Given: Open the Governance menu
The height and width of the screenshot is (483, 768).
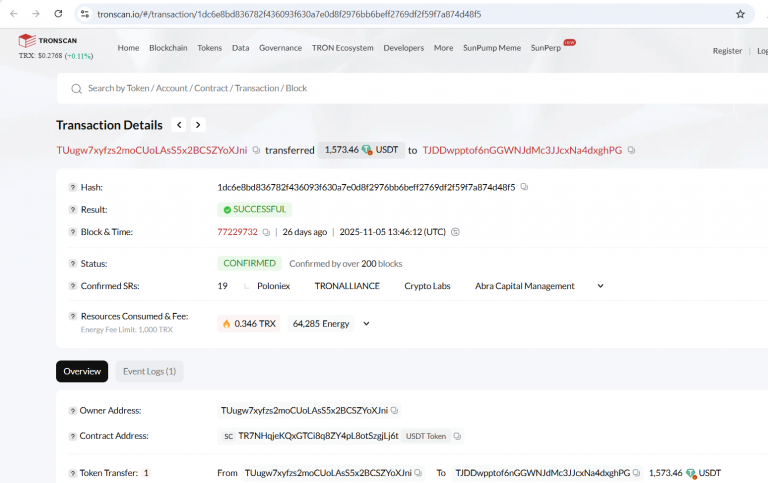Looking at the screenshot, I should 280,48.
